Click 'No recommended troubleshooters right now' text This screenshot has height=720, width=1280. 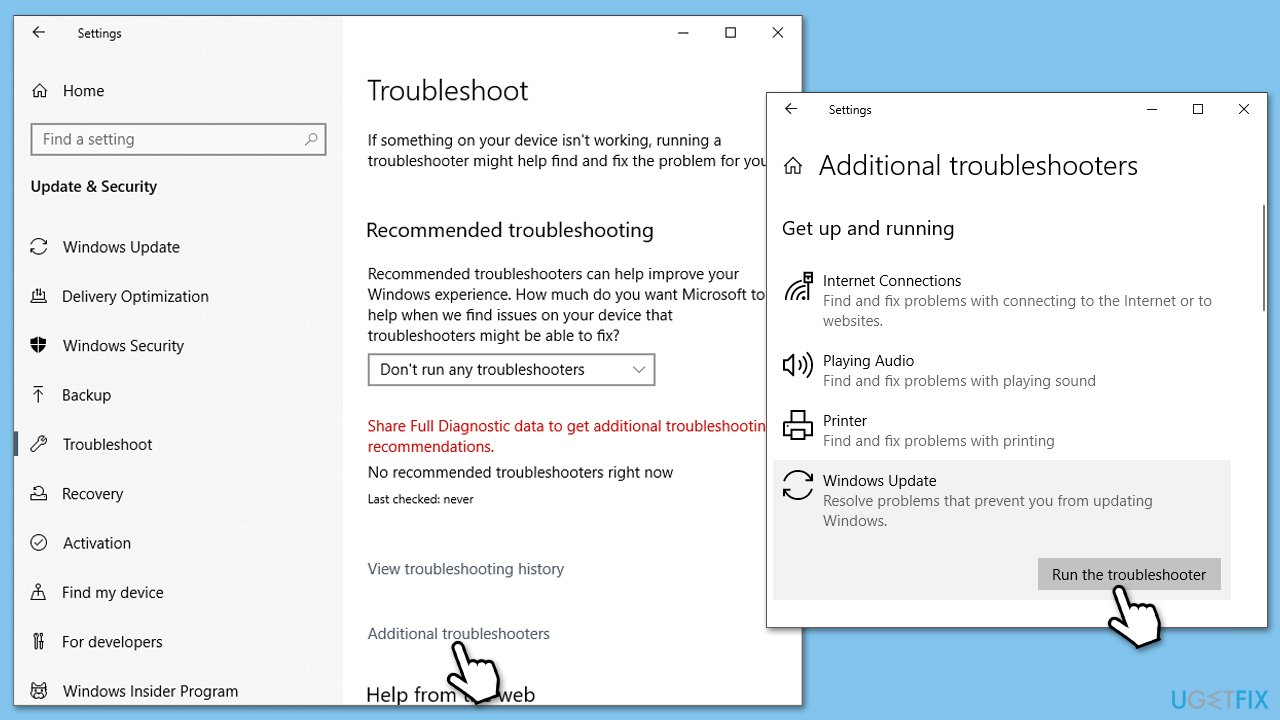point(520,472)
